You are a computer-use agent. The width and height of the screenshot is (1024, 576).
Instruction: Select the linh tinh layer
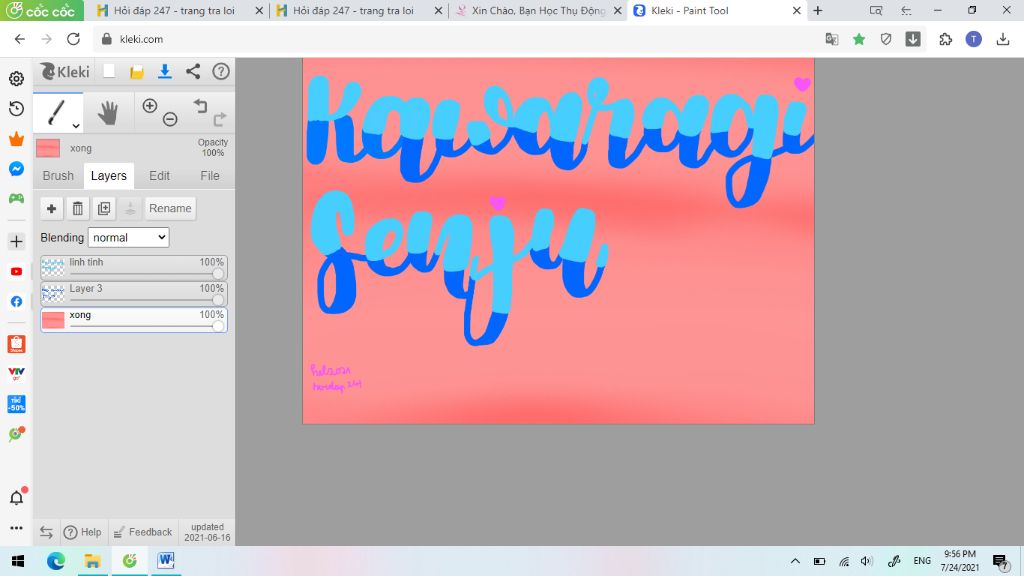coord(134,267)
